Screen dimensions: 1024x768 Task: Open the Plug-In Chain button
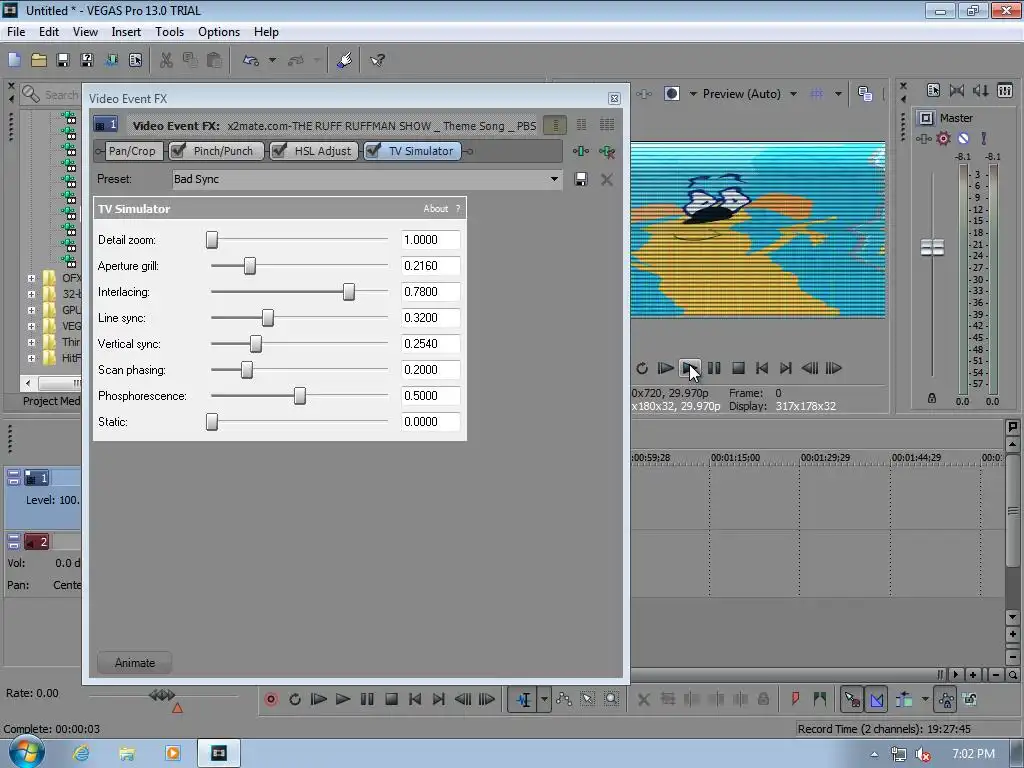pos(581,151)
